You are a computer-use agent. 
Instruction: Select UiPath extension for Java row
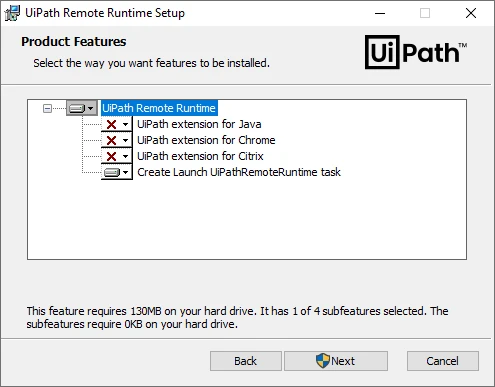pyautogui.click(x=199, y=124)
